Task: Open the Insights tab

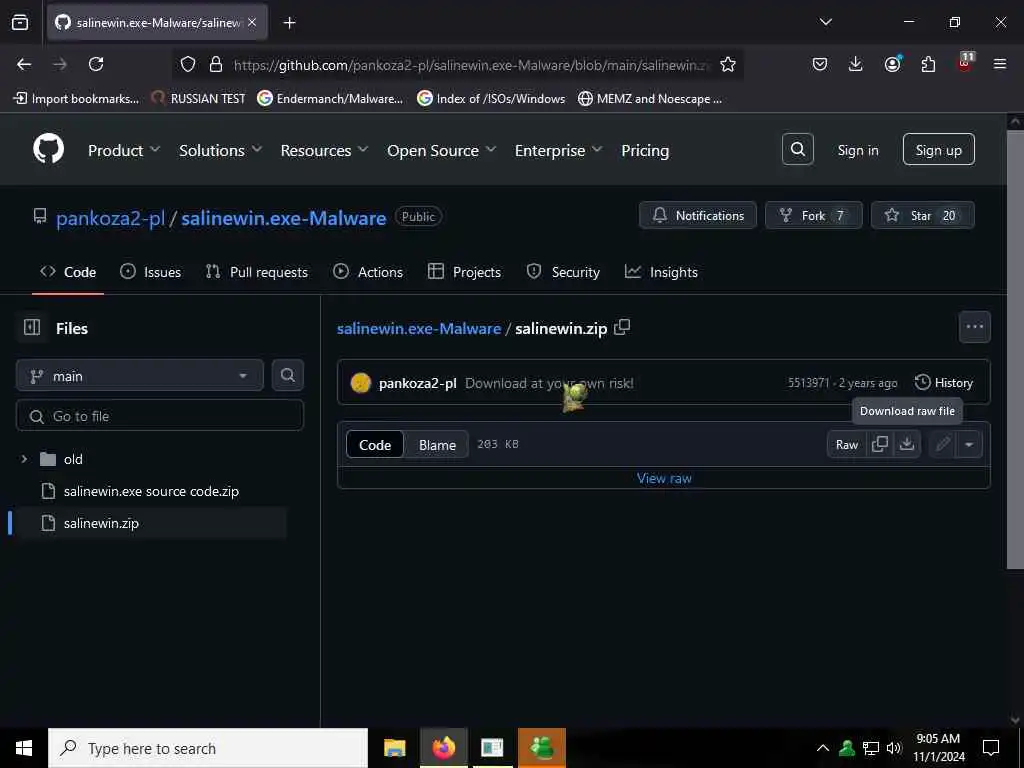Action: pos(661,272)
